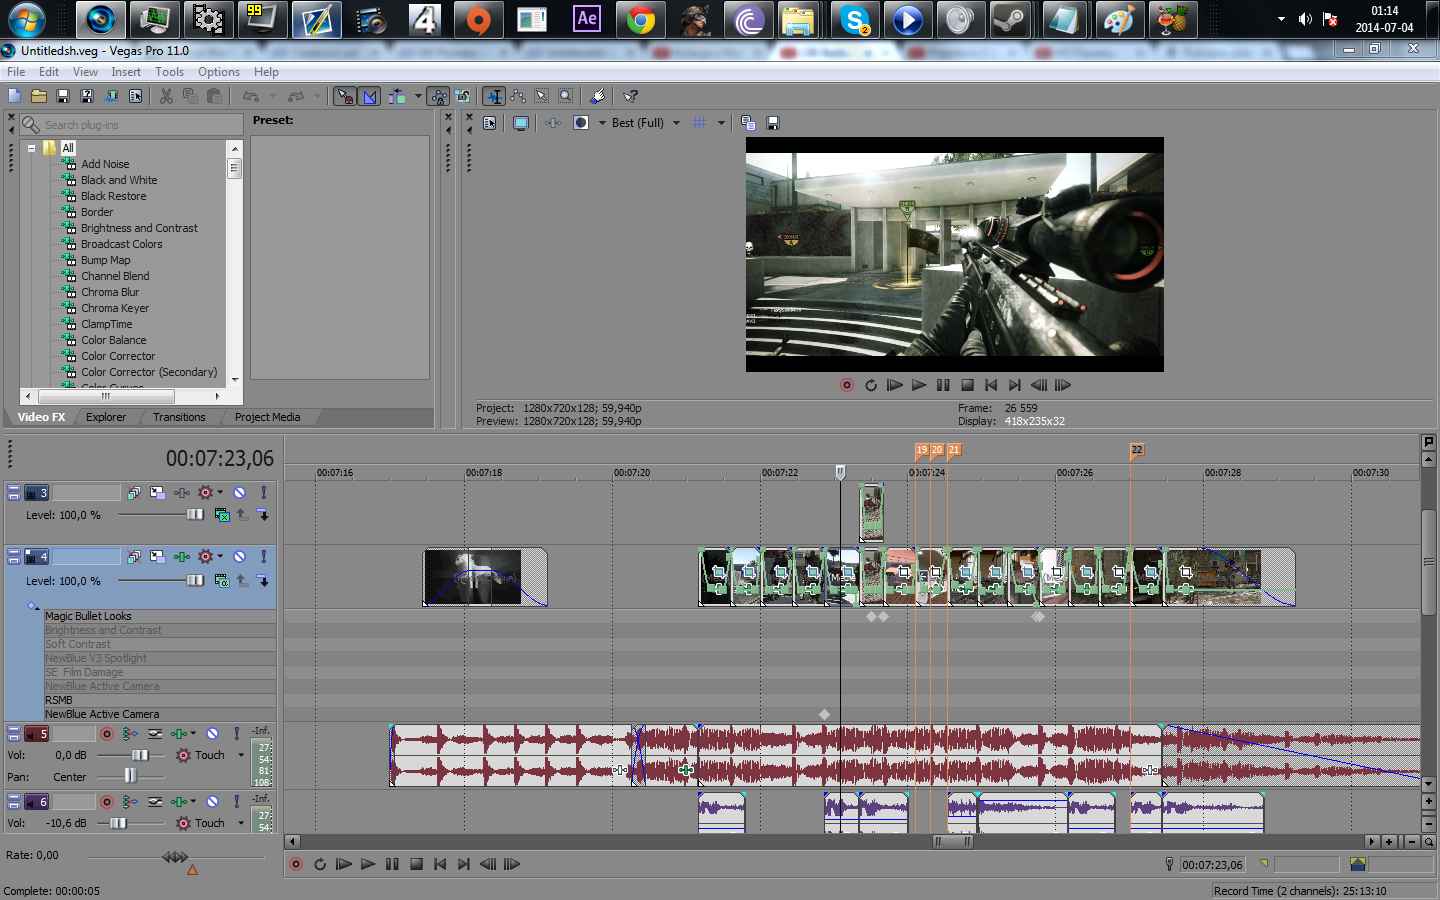Select the Color Balance plug-in
The width and height of the screenshot is (1440, 900).
tap(113, 340)
